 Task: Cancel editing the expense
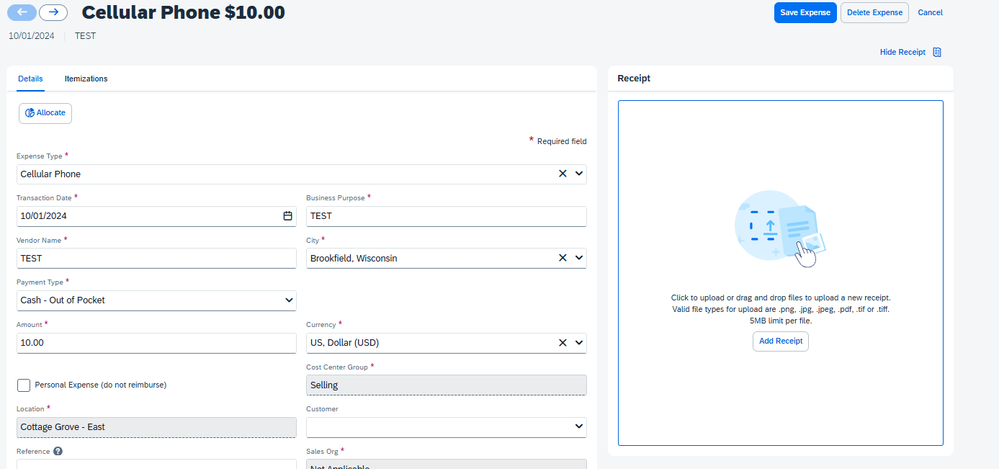point(930,13)
